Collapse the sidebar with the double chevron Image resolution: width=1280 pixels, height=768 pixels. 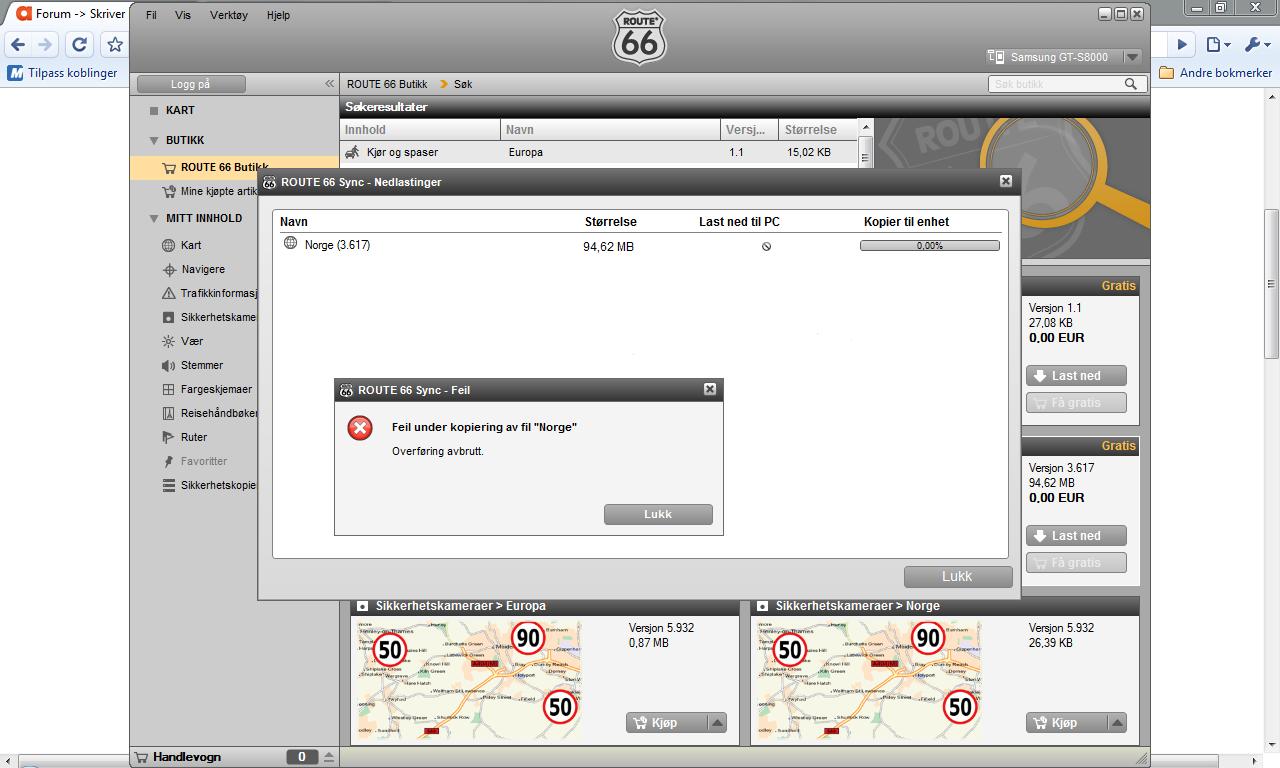tap(329, 84)
